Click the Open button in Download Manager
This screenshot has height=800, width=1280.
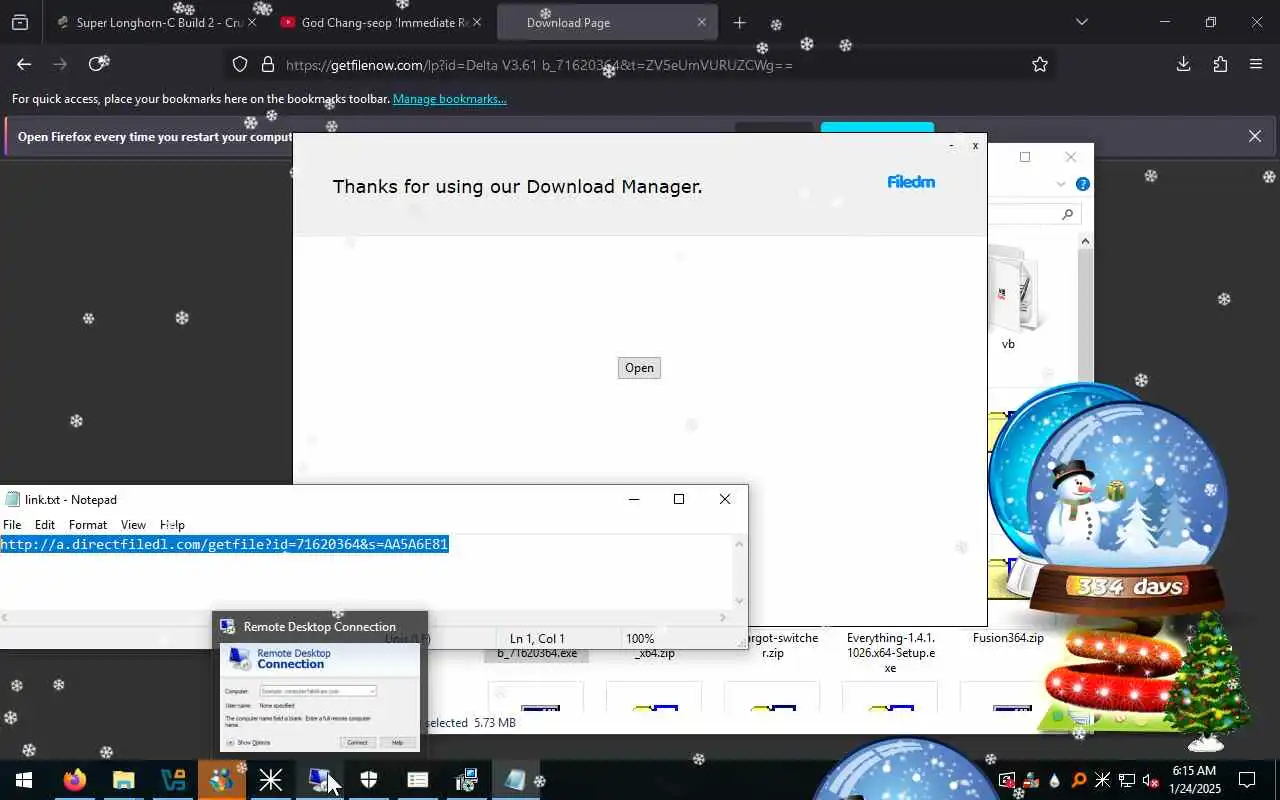639,368
